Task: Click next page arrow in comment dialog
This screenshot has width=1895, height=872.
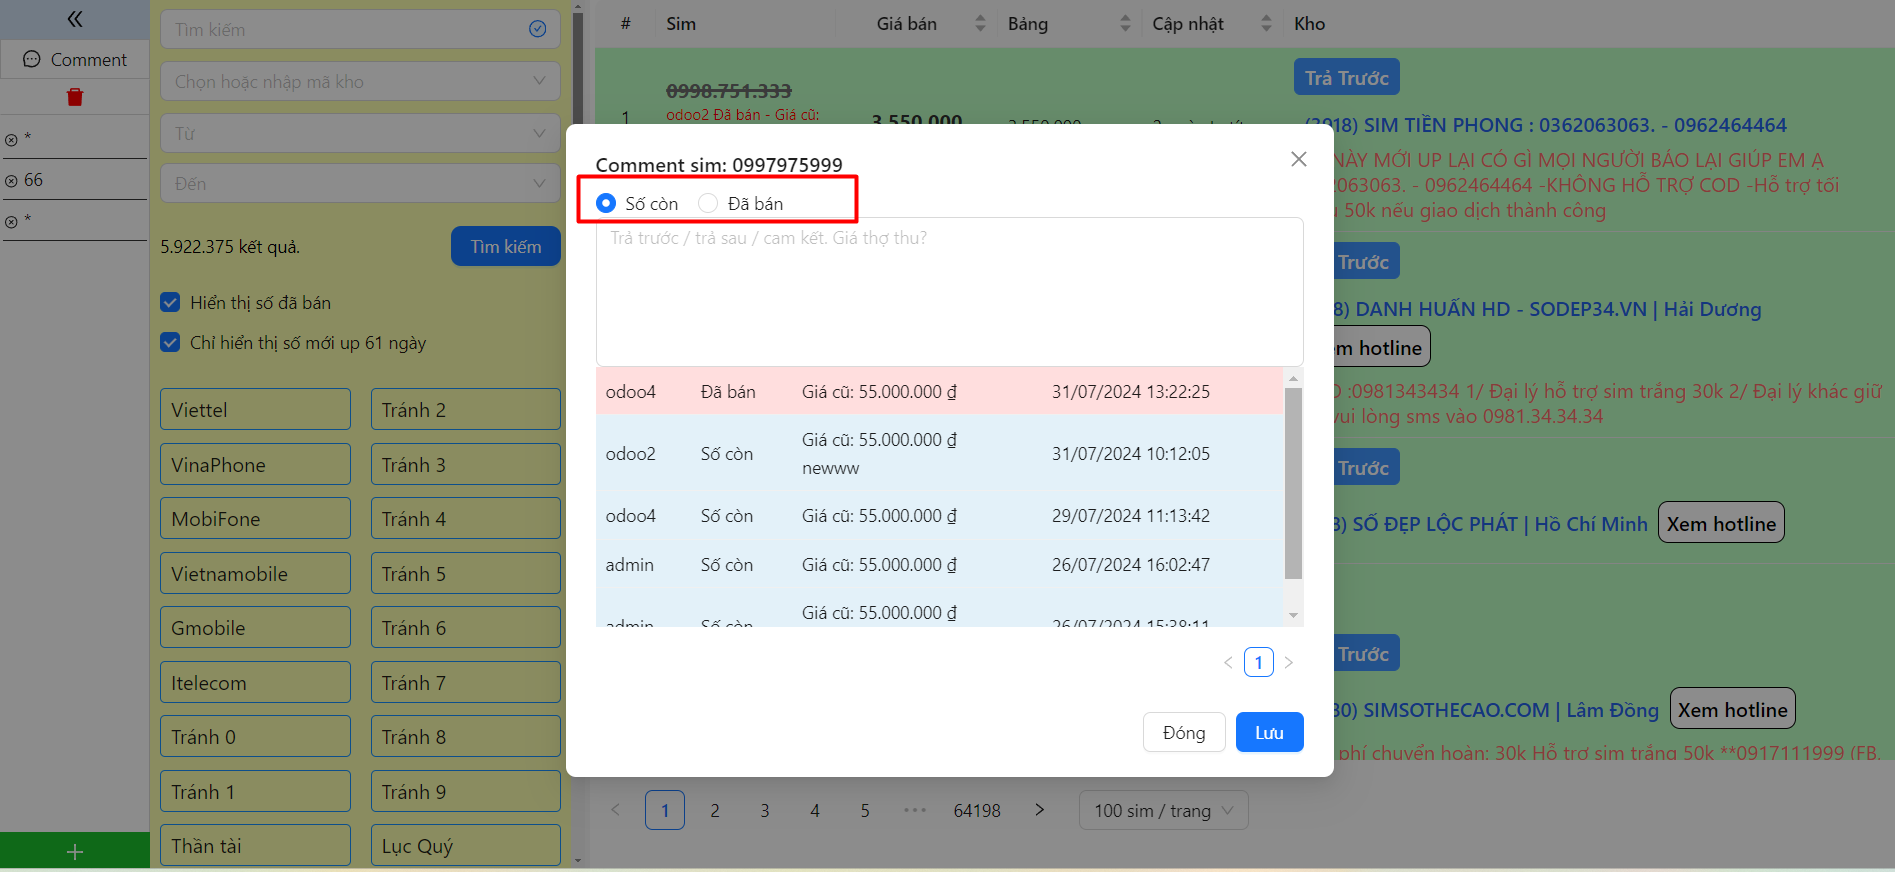Action: coord(1288,662)
